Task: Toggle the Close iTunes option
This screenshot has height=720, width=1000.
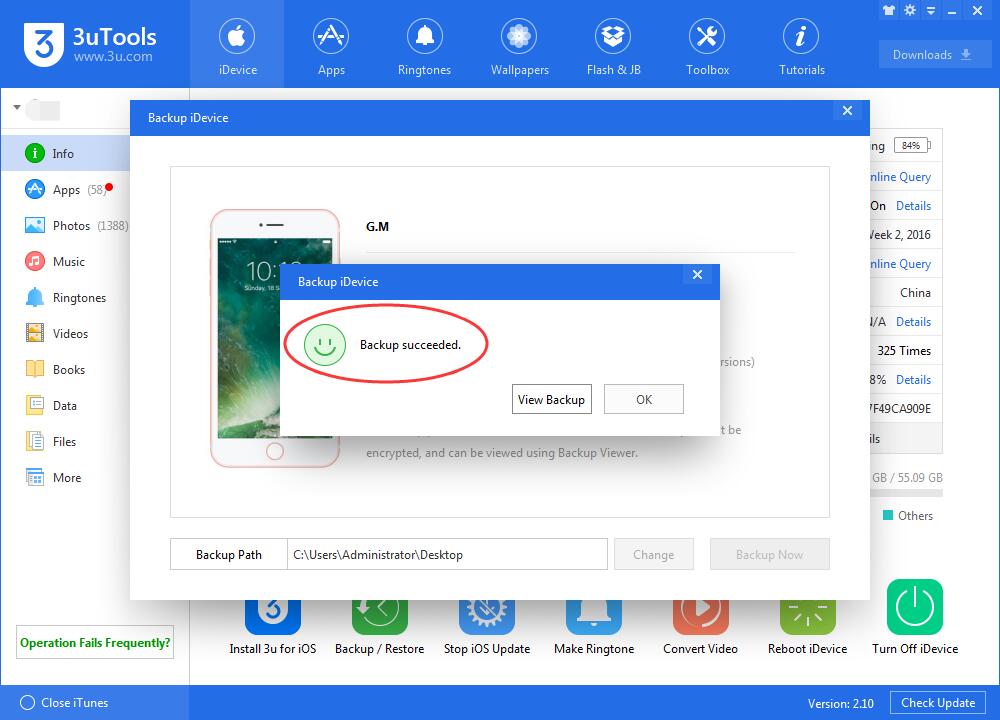Action: [x=64, y=703]
